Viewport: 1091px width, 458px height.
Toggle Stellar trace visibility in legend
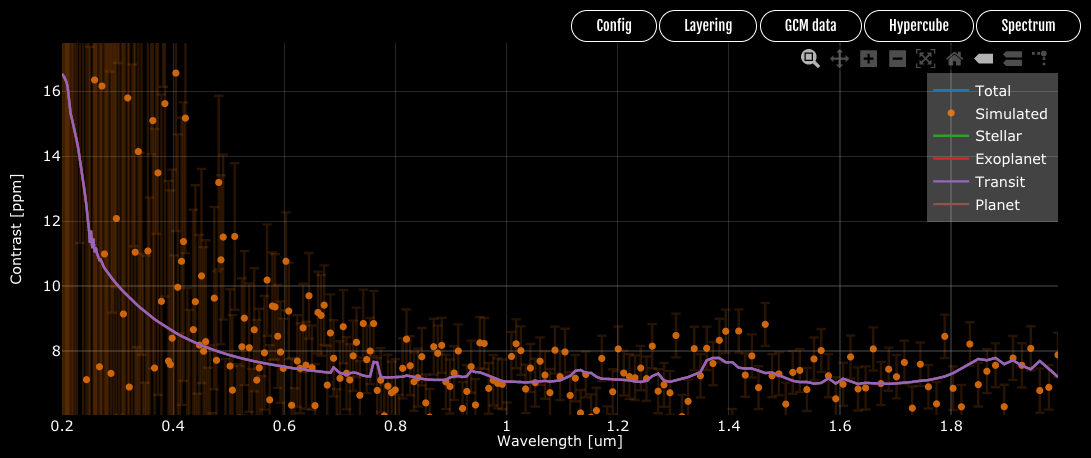coord(992,136)
